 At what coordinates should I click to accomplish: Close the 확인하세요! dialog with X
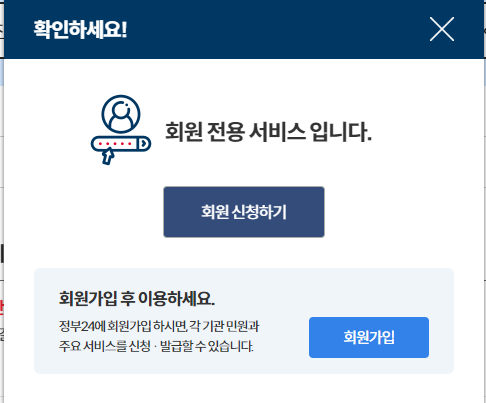[442, 29]
